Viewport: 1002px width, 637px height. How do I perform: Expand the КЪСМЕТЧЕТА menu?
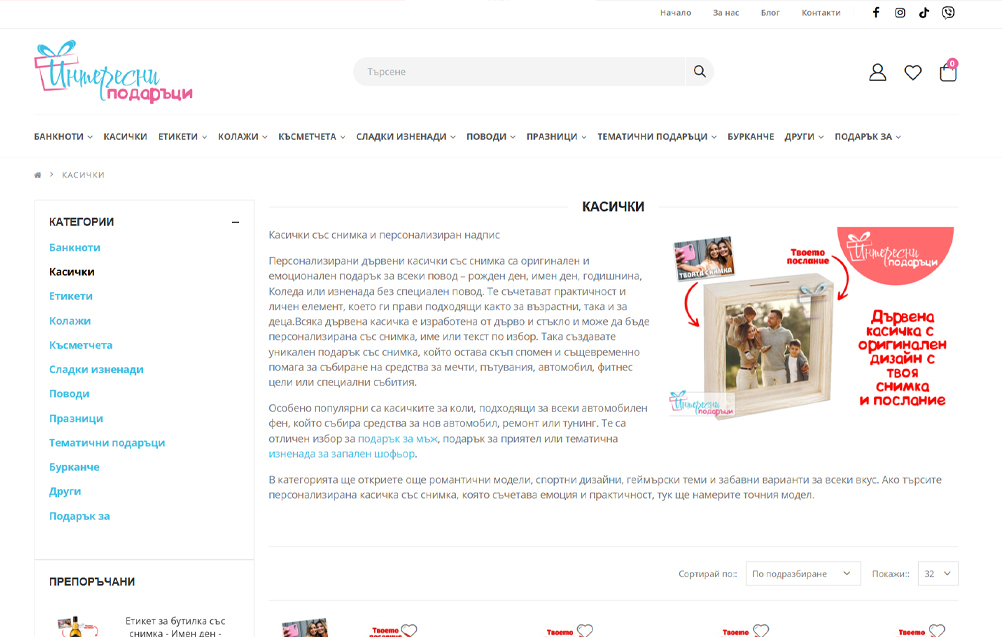click(312, 137)
